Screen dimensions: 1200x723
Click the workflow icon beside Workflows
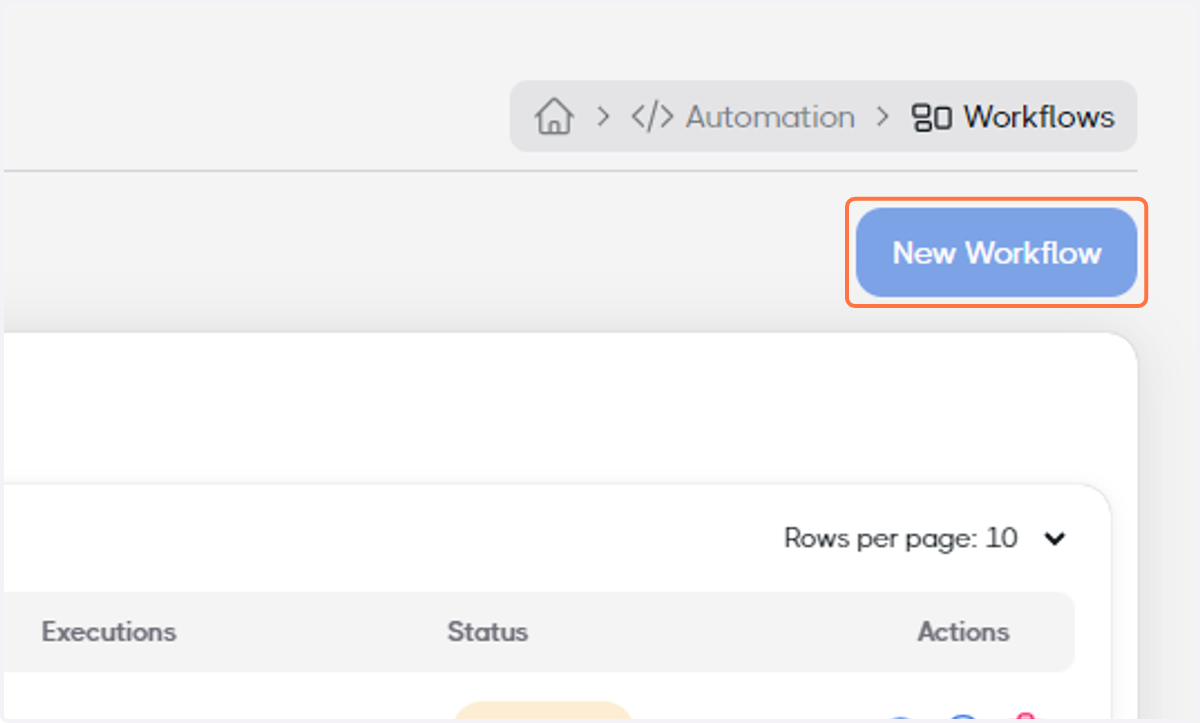(x=931, y=118)
